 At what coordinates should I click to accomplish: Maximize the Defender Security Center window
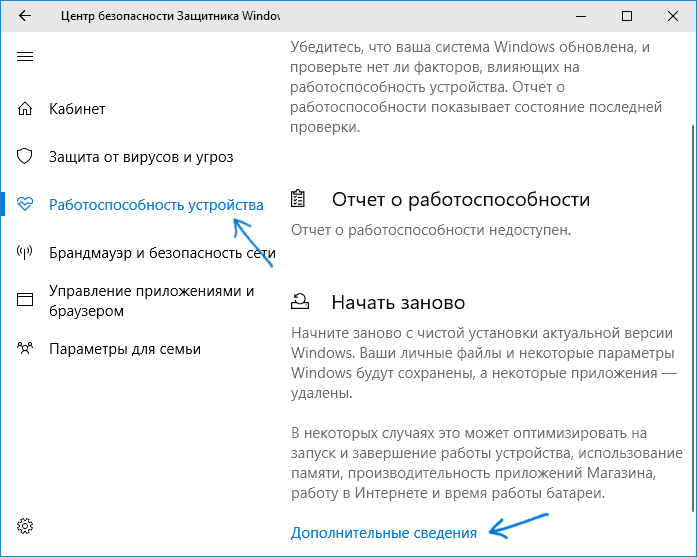click(627, 16)
